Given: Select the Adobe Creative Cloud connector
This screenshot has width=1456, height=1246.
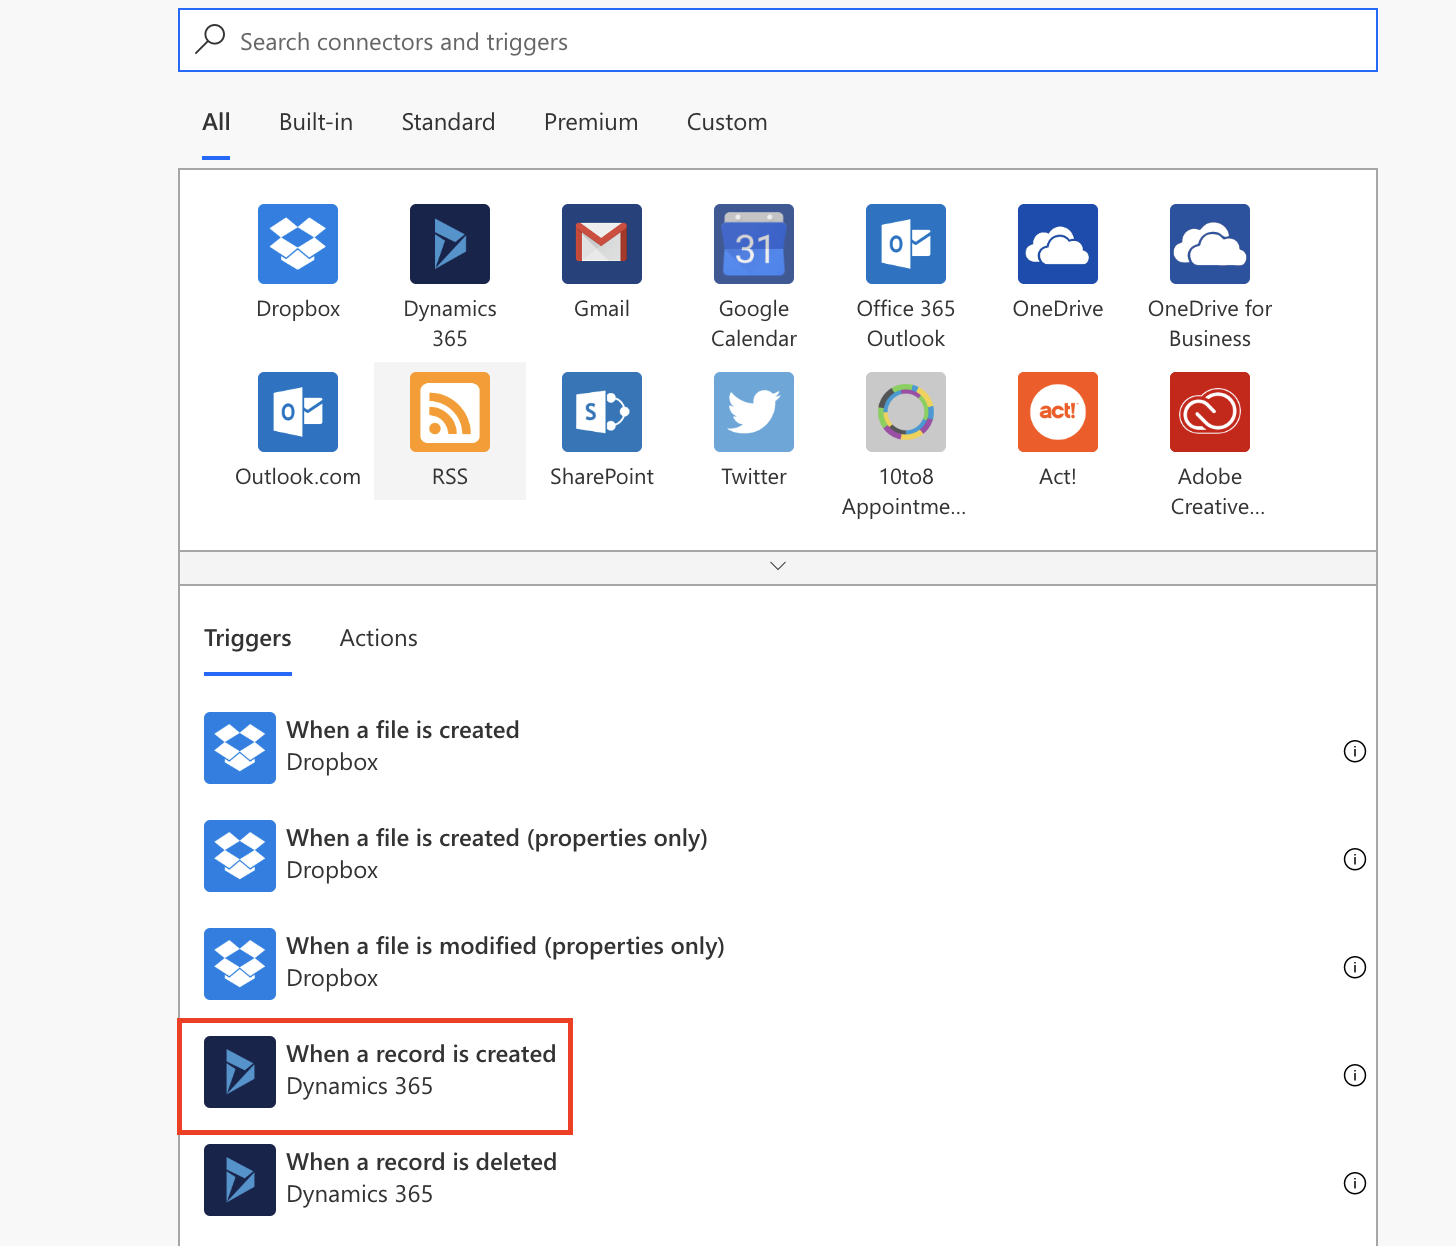Looking at the screenshot, I should [1210, 412].
